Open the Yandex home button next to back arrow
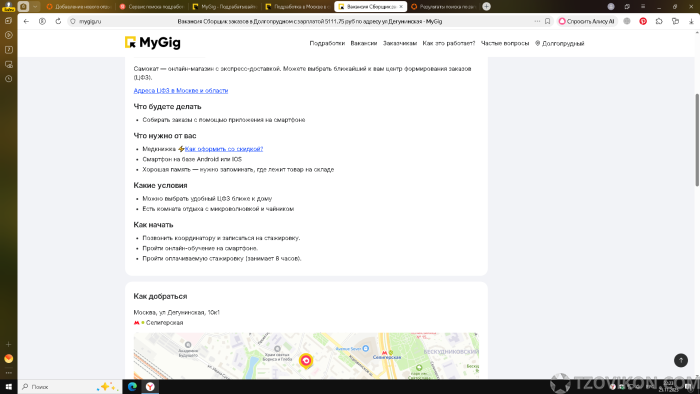Screen dimensions: 700x394 click(42, 21)
